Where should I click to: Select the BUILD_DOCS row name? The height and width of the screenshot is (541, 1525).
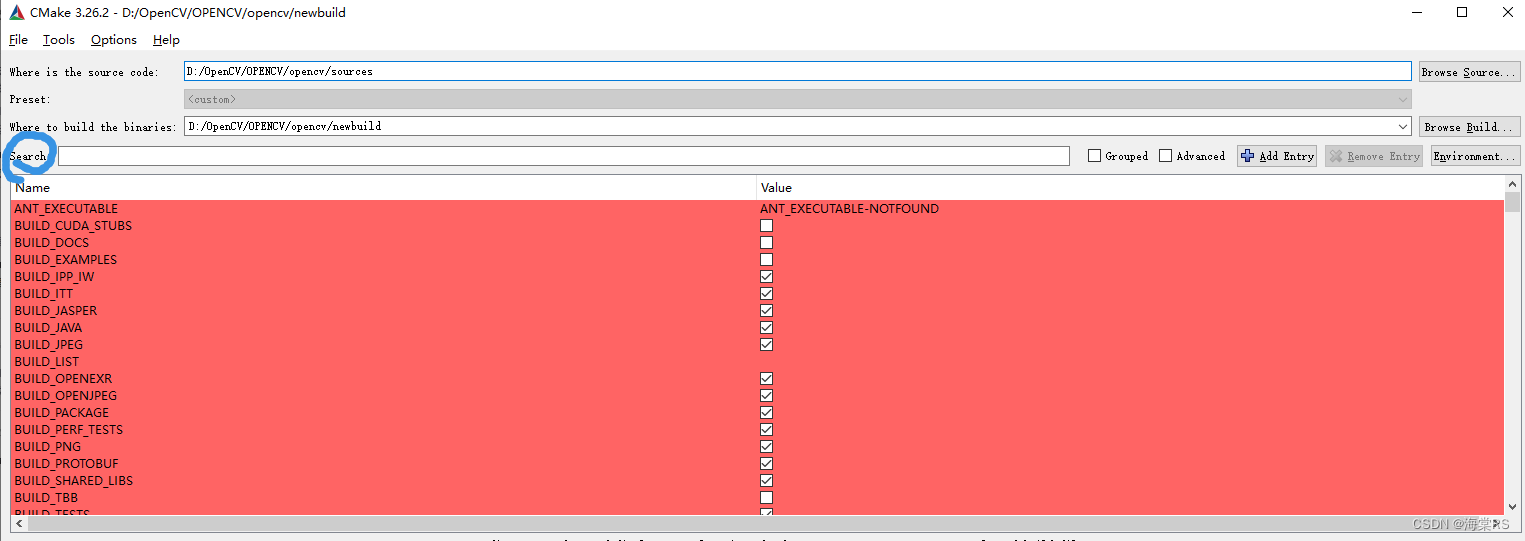coord(52,243)
